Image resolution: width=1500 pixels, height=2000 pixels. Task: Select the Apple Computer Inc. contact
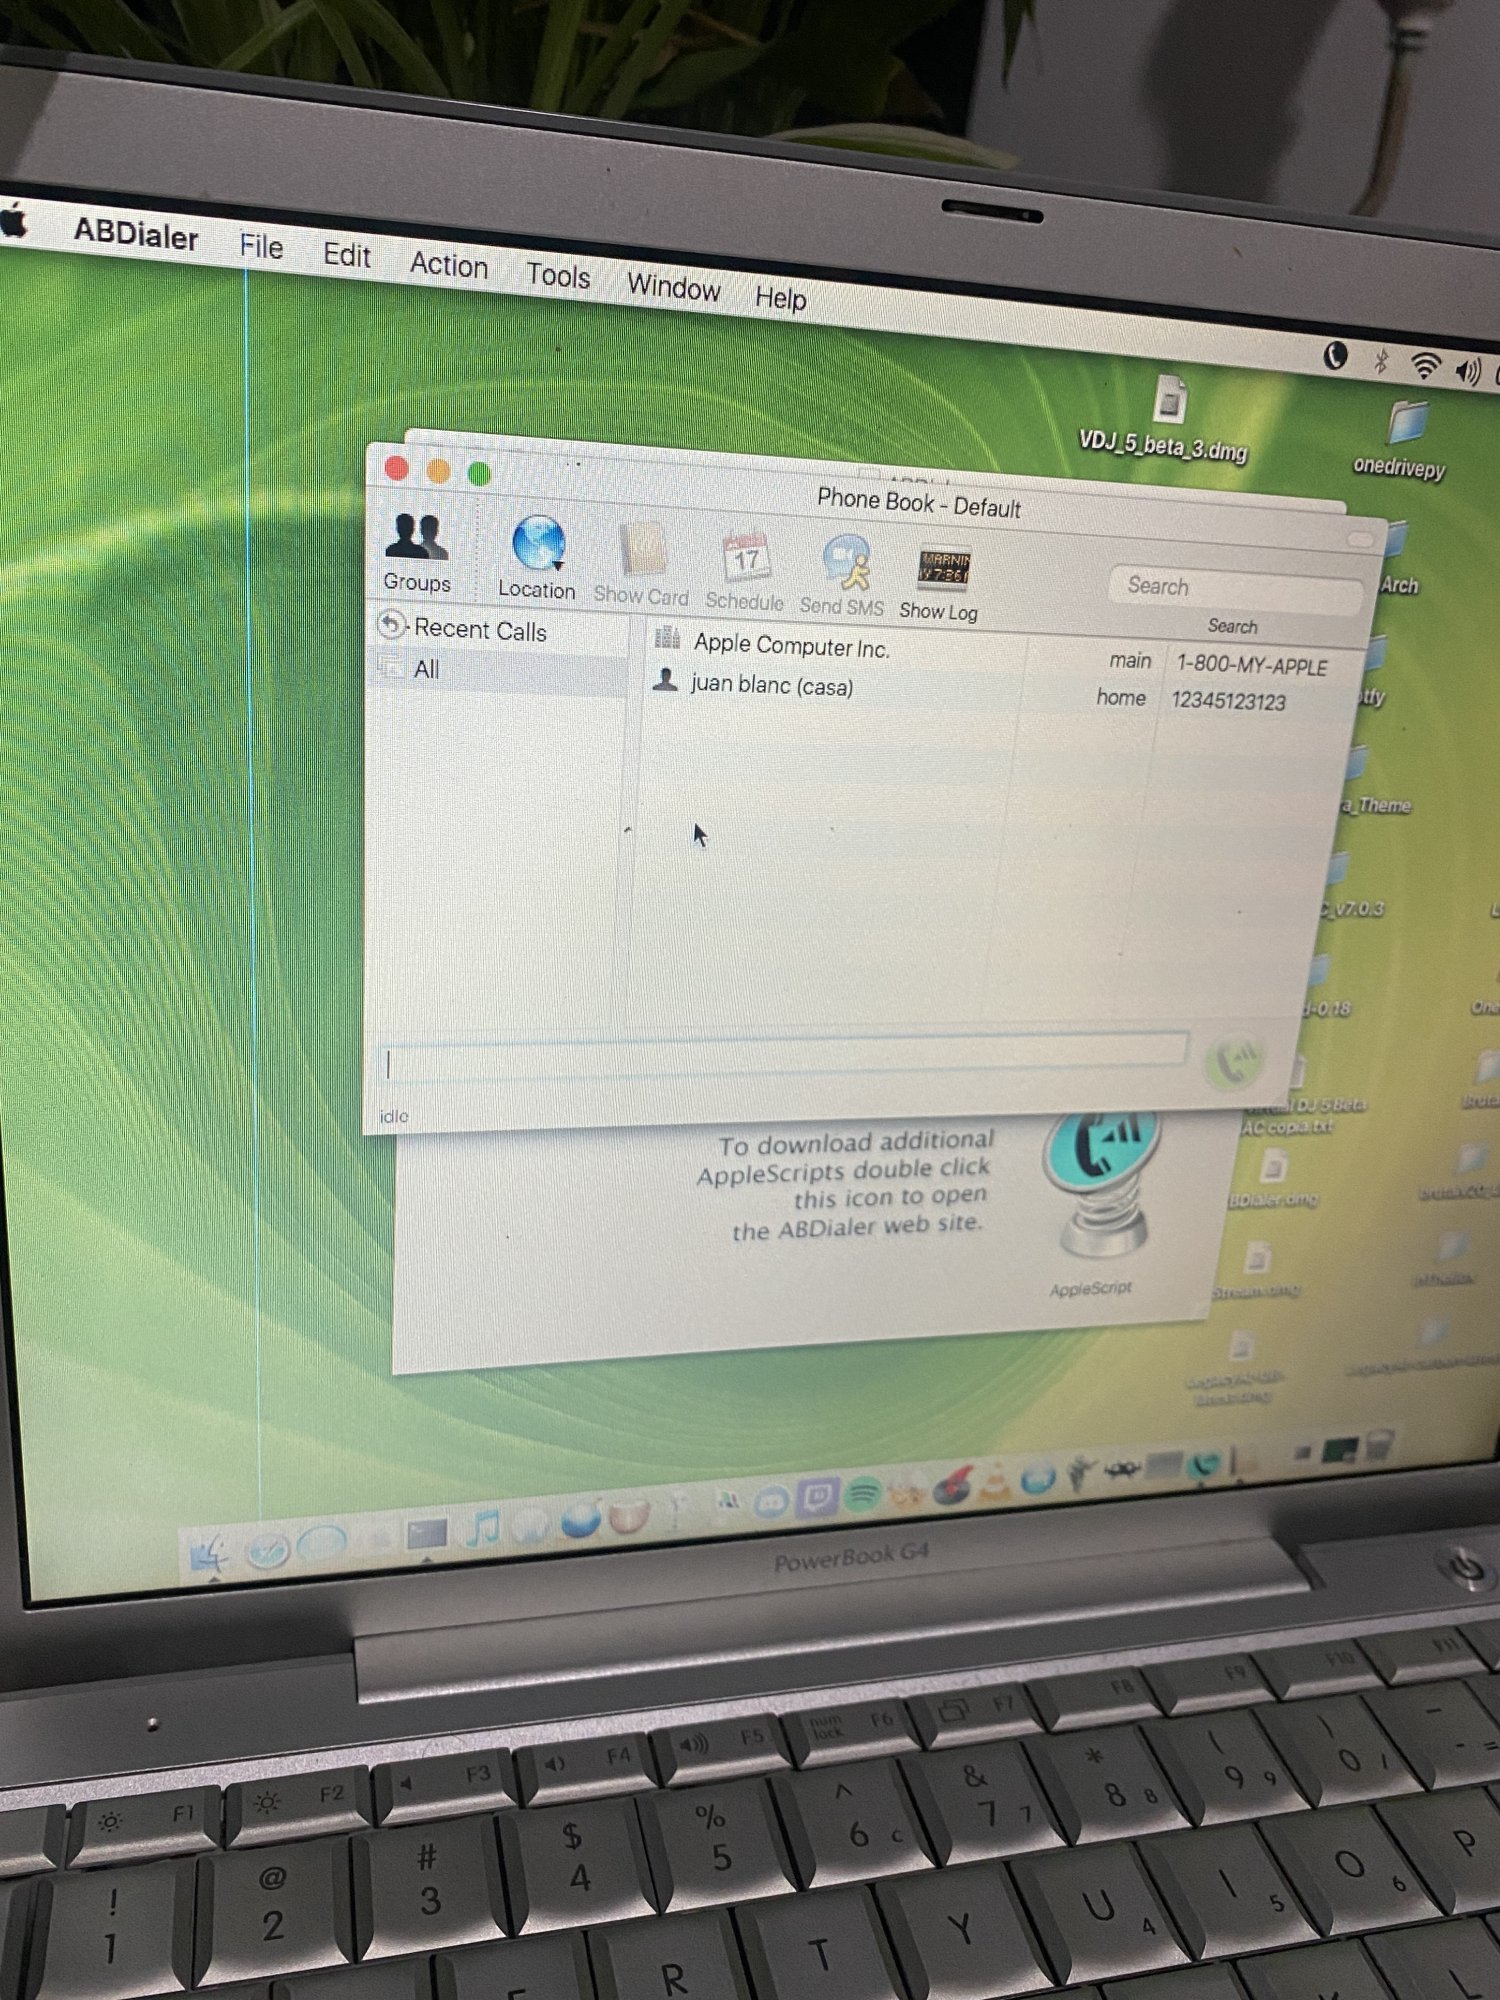(791, 646)
